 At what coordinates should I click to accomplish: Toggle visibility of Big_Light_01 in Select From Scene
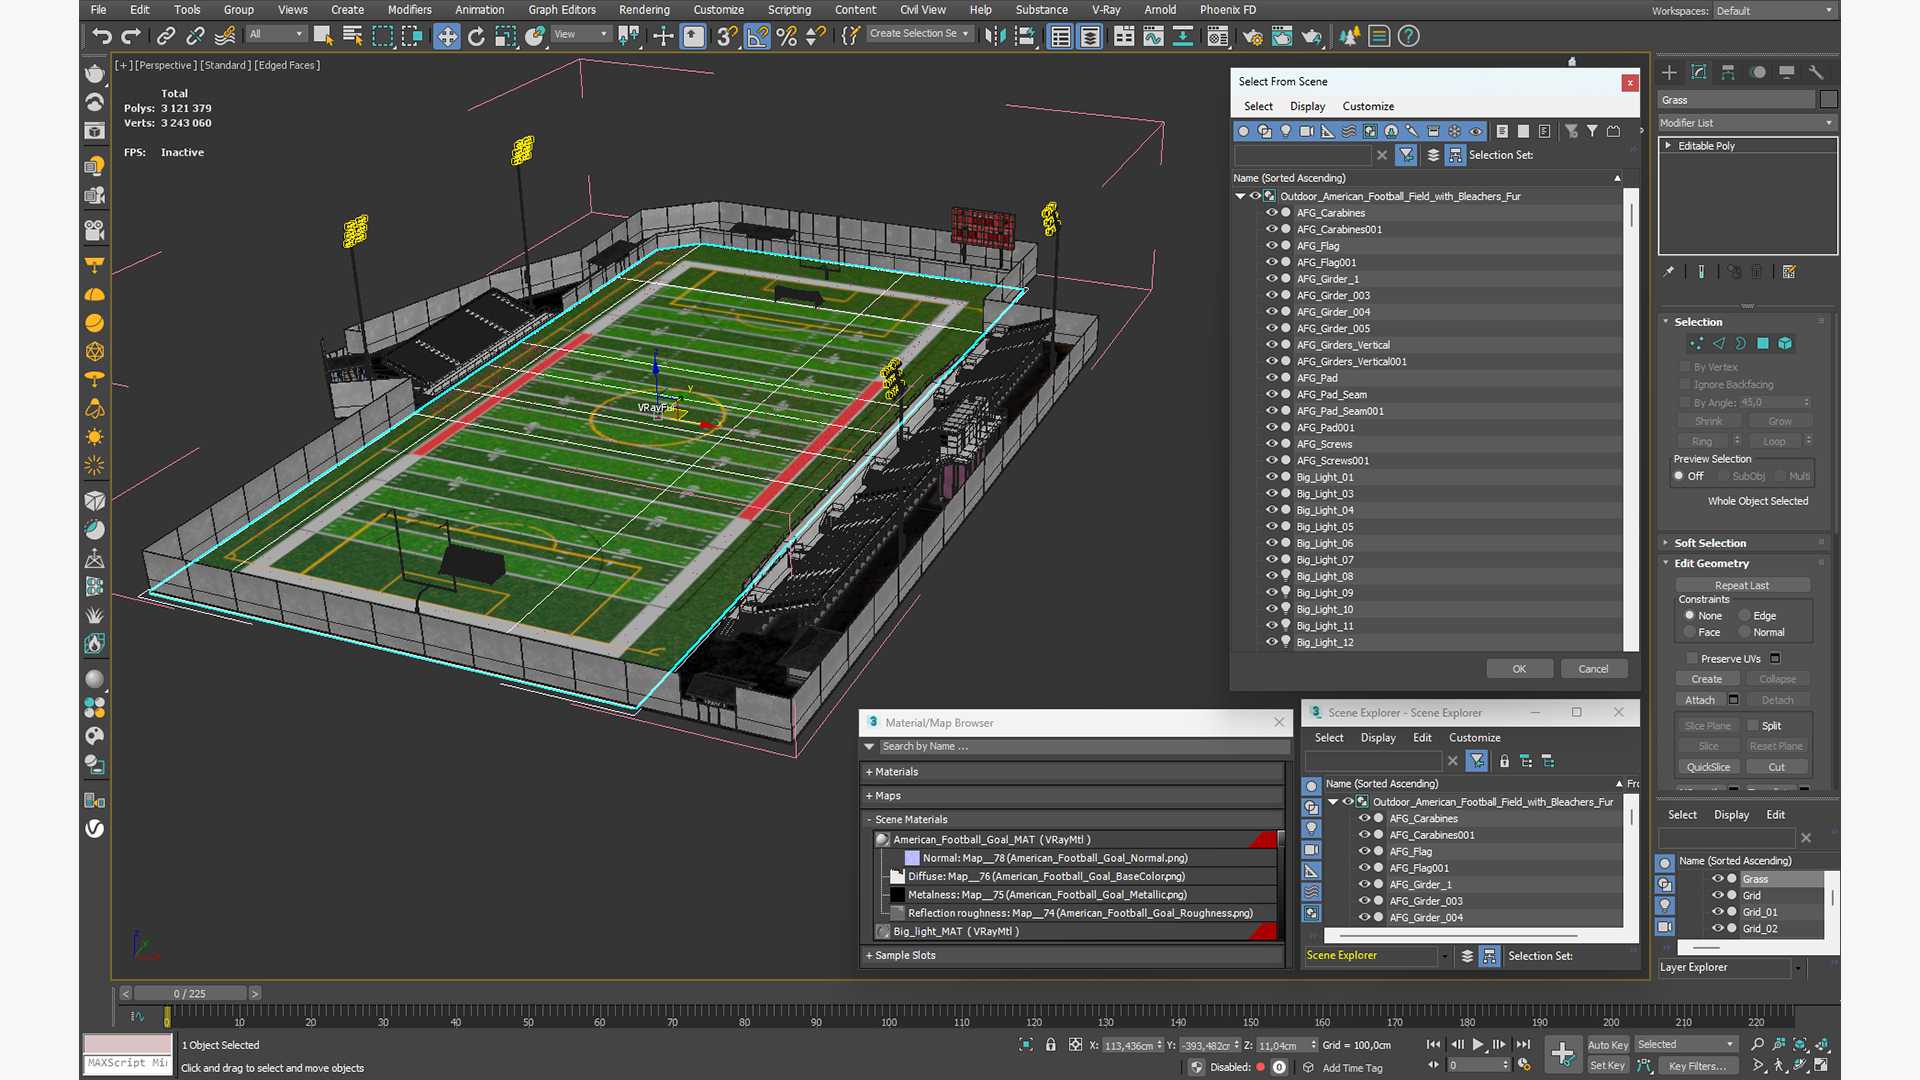pos(1272,477)
